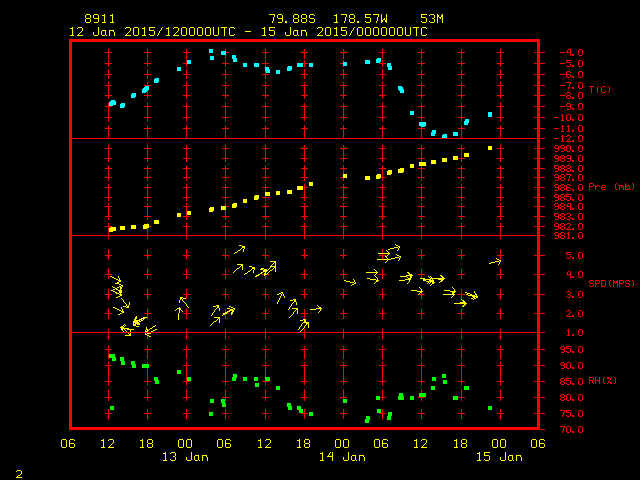Click the 988.0 pressure tick value

569,169
